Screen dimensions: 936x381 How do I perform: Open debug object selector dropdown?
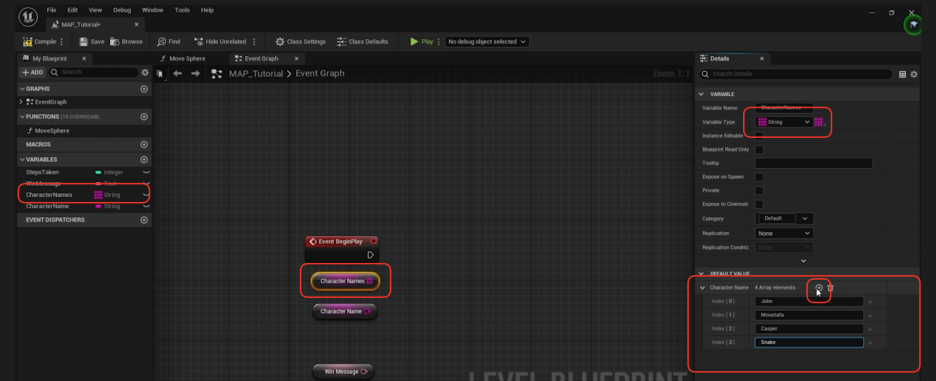pyautogui.click(x=487, y=42)
